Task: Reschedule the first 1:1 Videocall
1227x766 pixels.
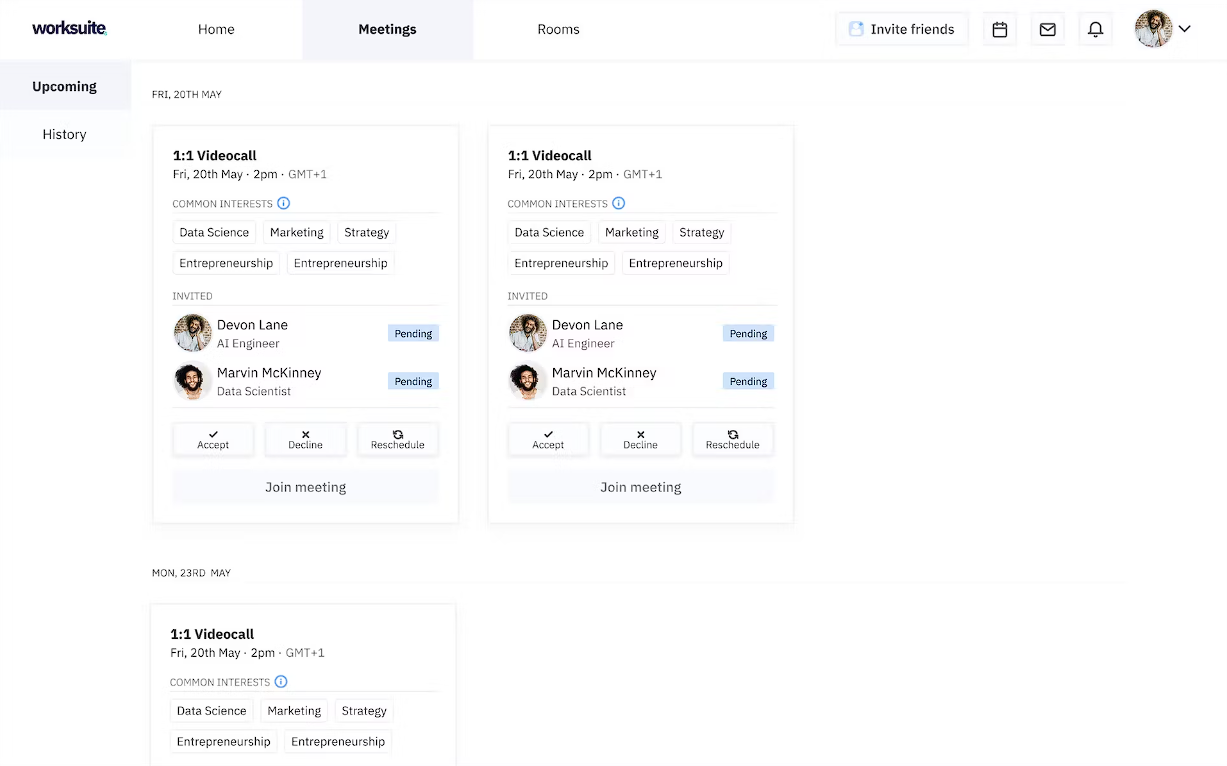Action: [x=397, y=440]
